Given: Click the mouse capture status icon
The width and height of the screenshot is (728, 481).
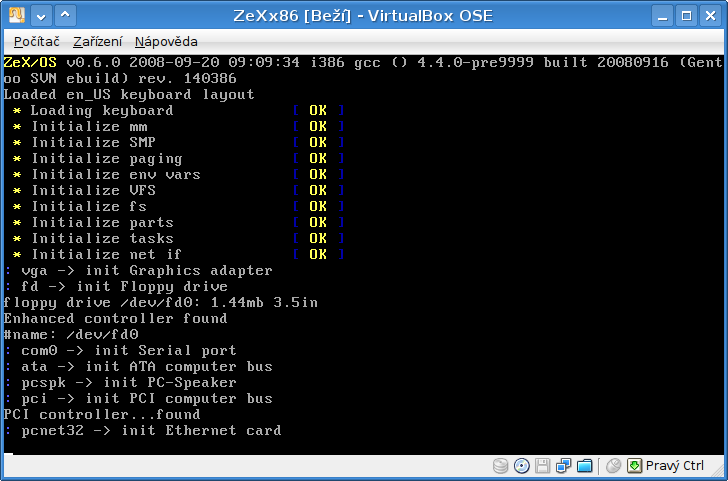Looking at the screenshot, I should tap(614, 466).
